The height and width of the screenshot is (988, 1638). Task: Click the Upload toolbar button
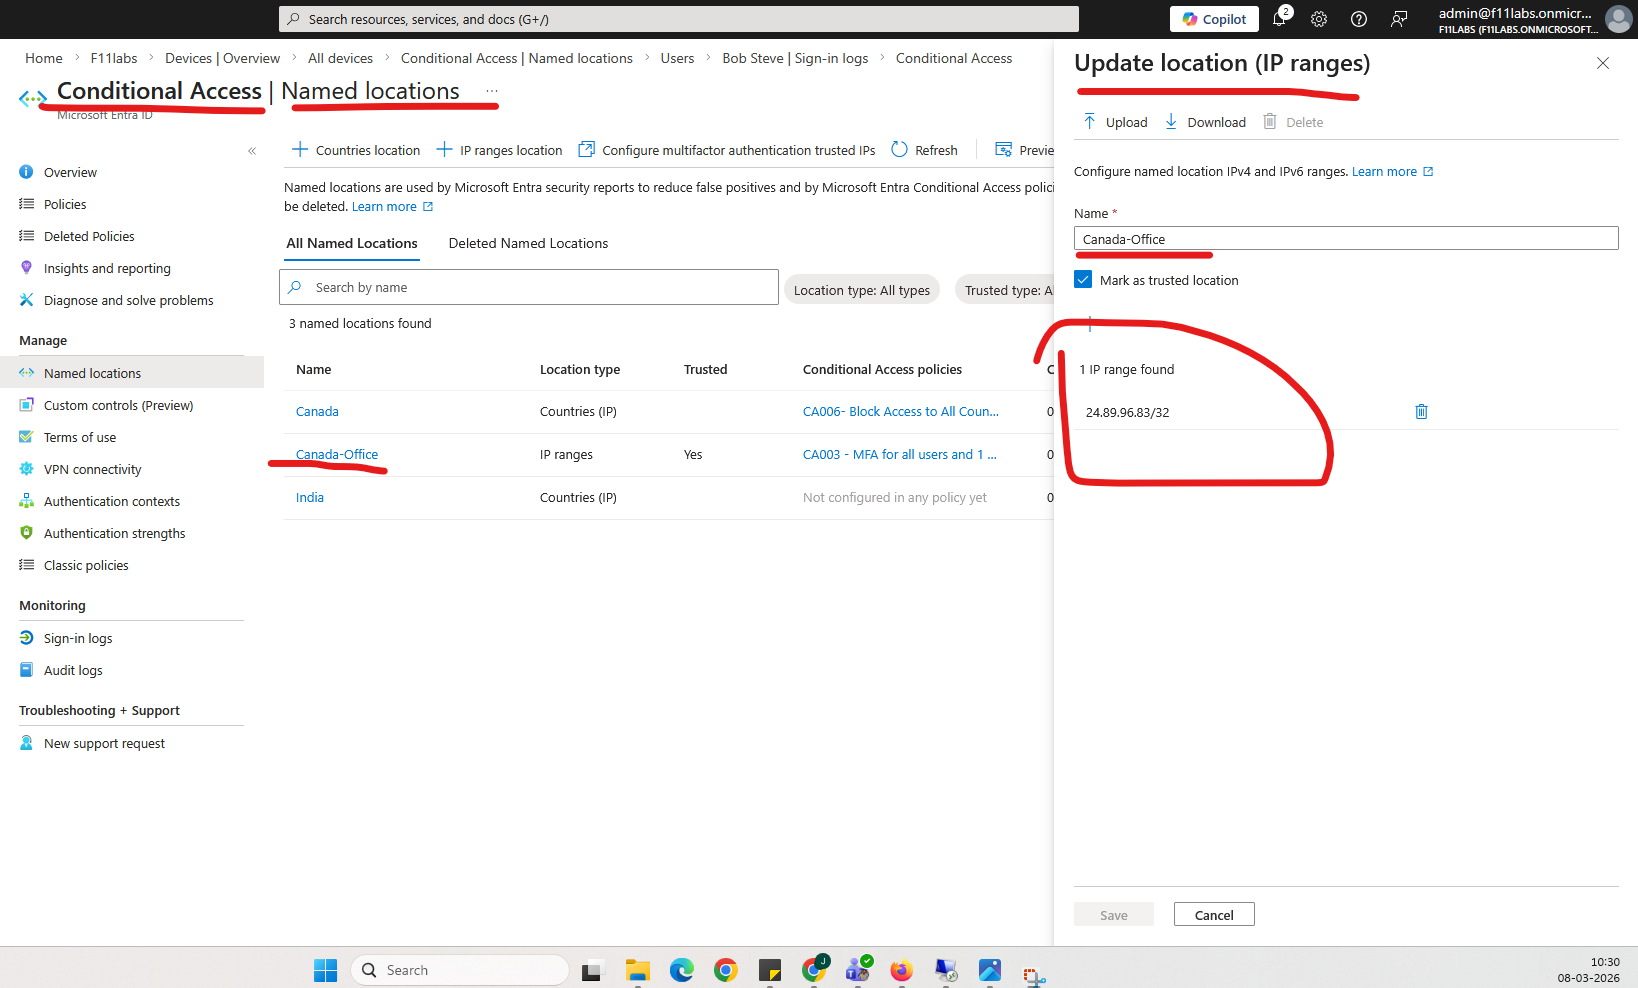coord(1115,122)
